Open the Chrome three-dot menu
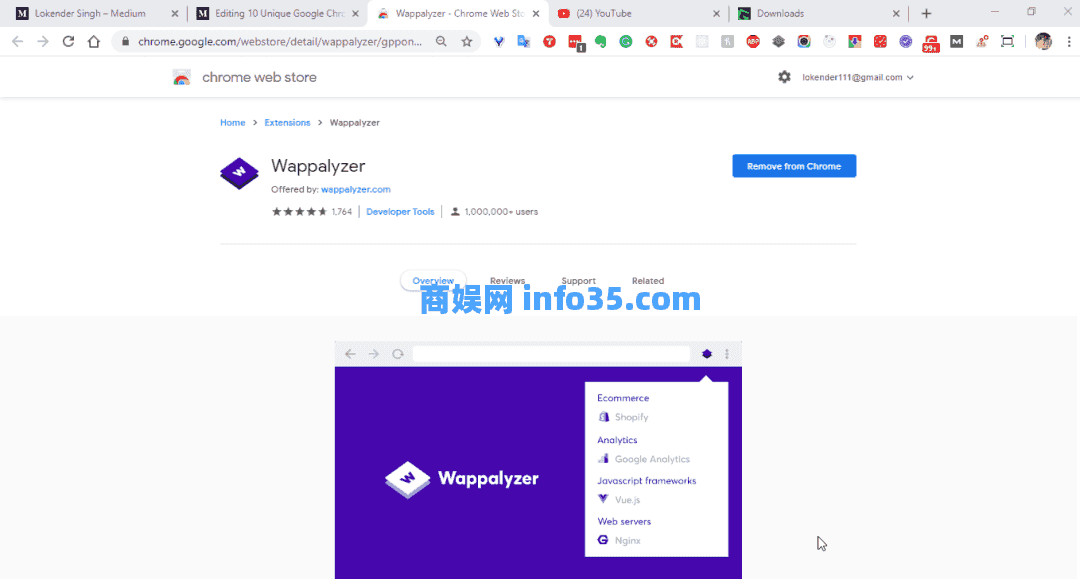This screenshot has height=579, width=1080. [x=1069, y=41]
